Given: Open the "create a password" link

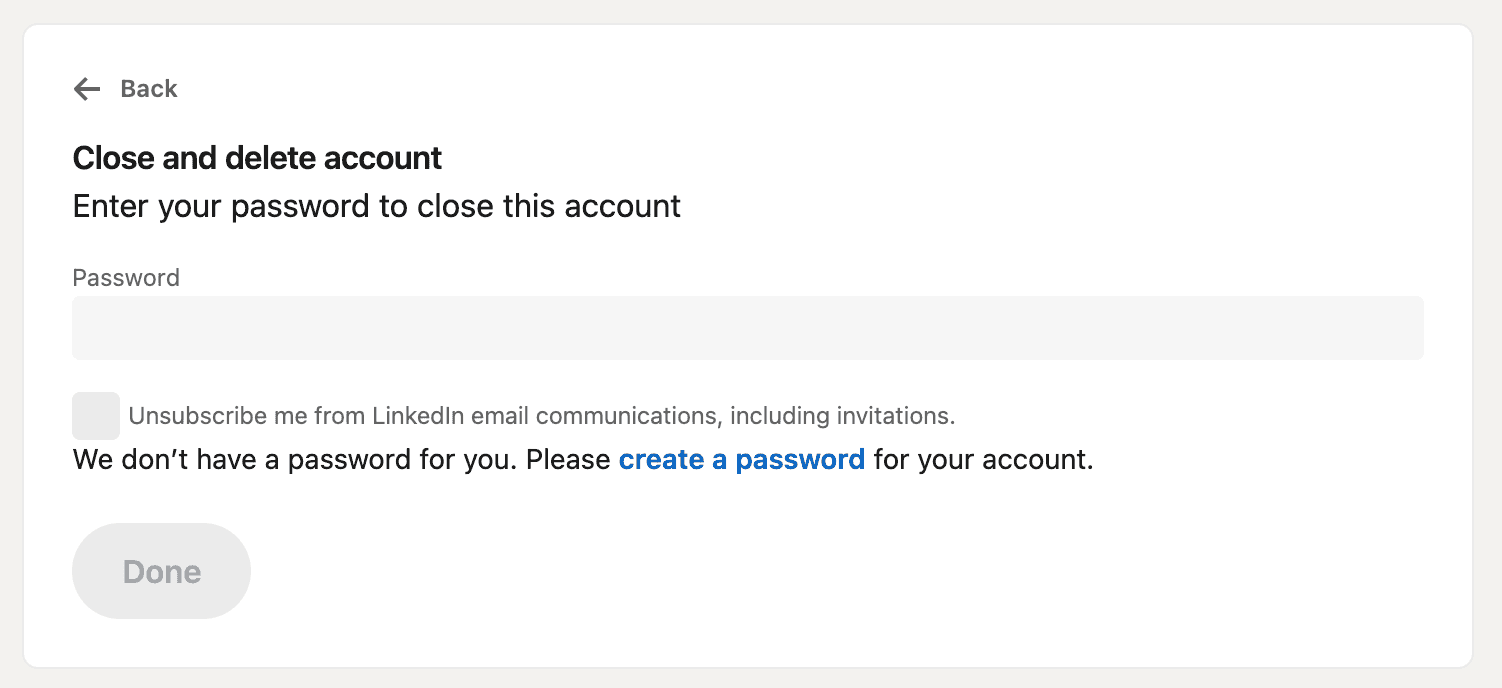Looking at the screenshot, I should [741, 460].
